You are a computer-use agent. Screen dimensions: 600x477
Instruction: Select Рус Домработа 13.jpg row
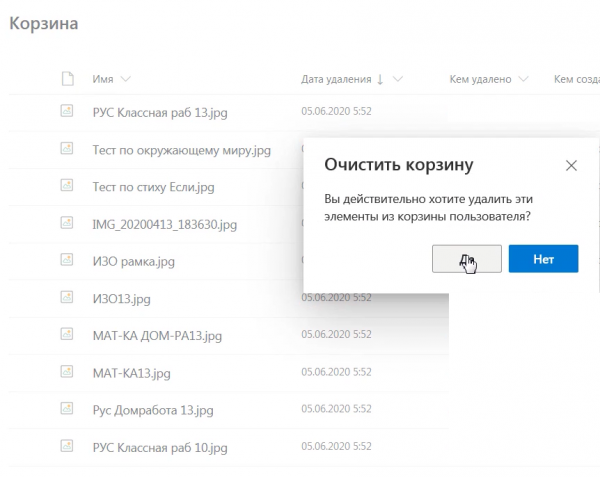pyautogui.click(x=153, y=410)
